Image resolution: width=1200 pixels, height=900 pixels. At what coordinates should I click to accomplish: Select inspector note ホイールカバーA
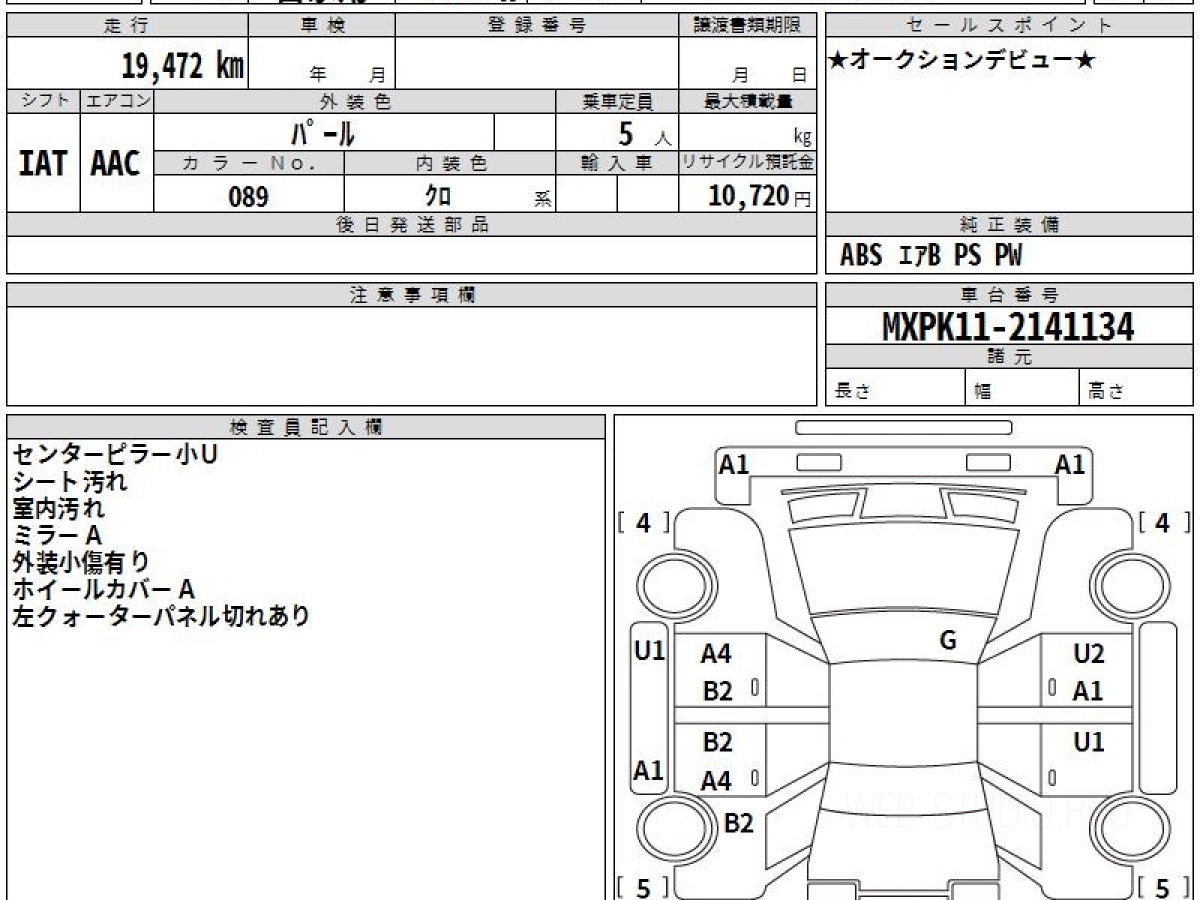click(x=103, y=589)
